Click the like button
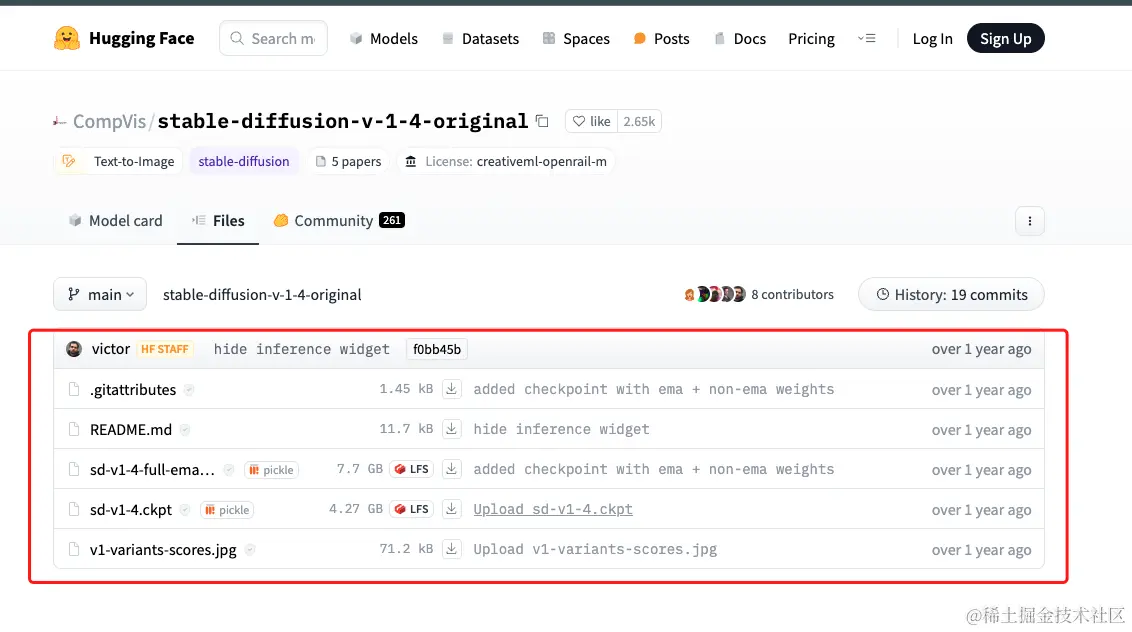This screenshot has width=1132, height=632. 591,121
